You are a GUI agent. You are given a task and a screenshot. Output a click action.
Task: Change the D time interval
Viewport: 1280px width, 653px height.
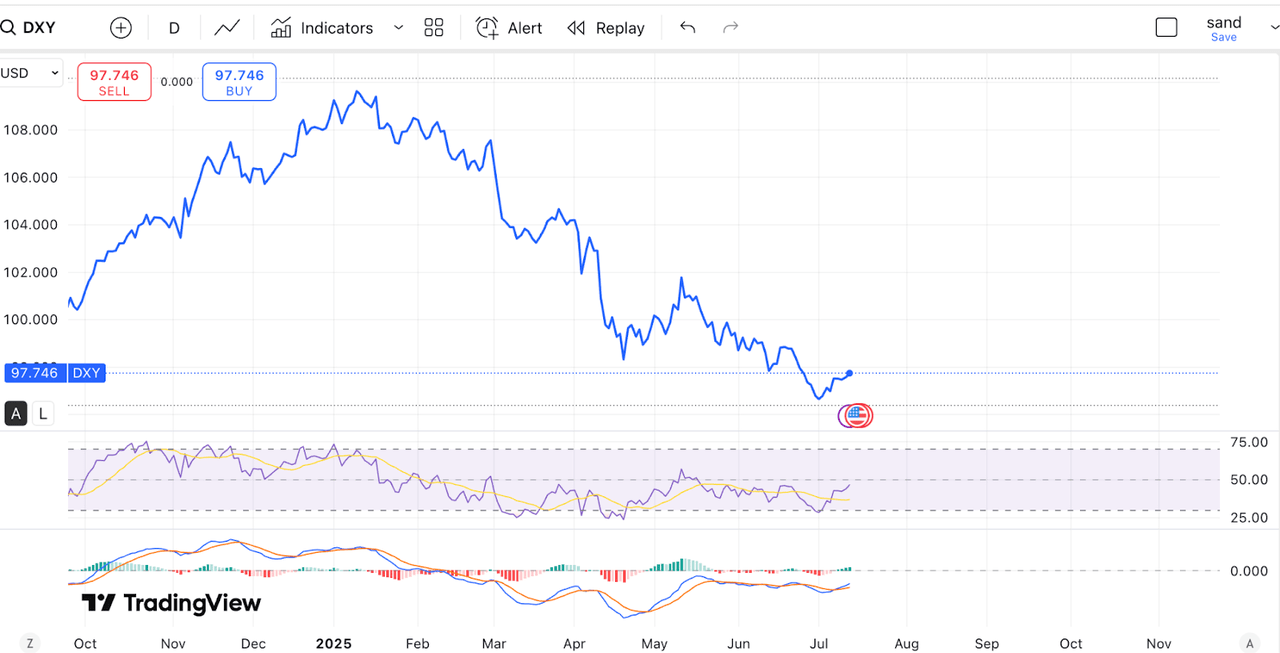pyautogui.click(x=174, y=28)
